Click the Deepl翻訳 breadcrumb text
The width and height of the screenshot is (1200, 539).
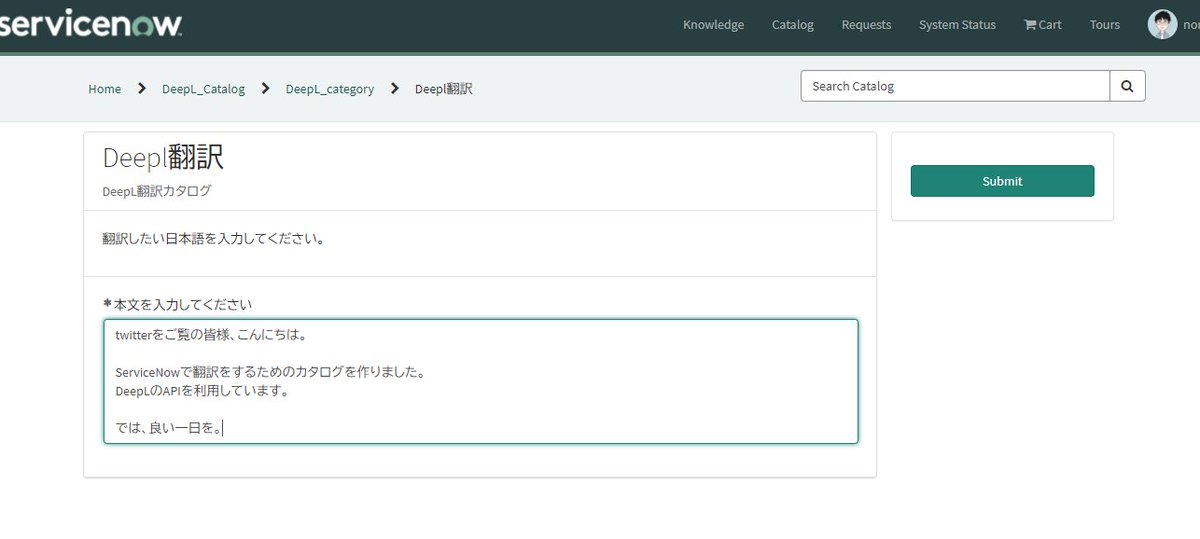click(x=444, y=89)
